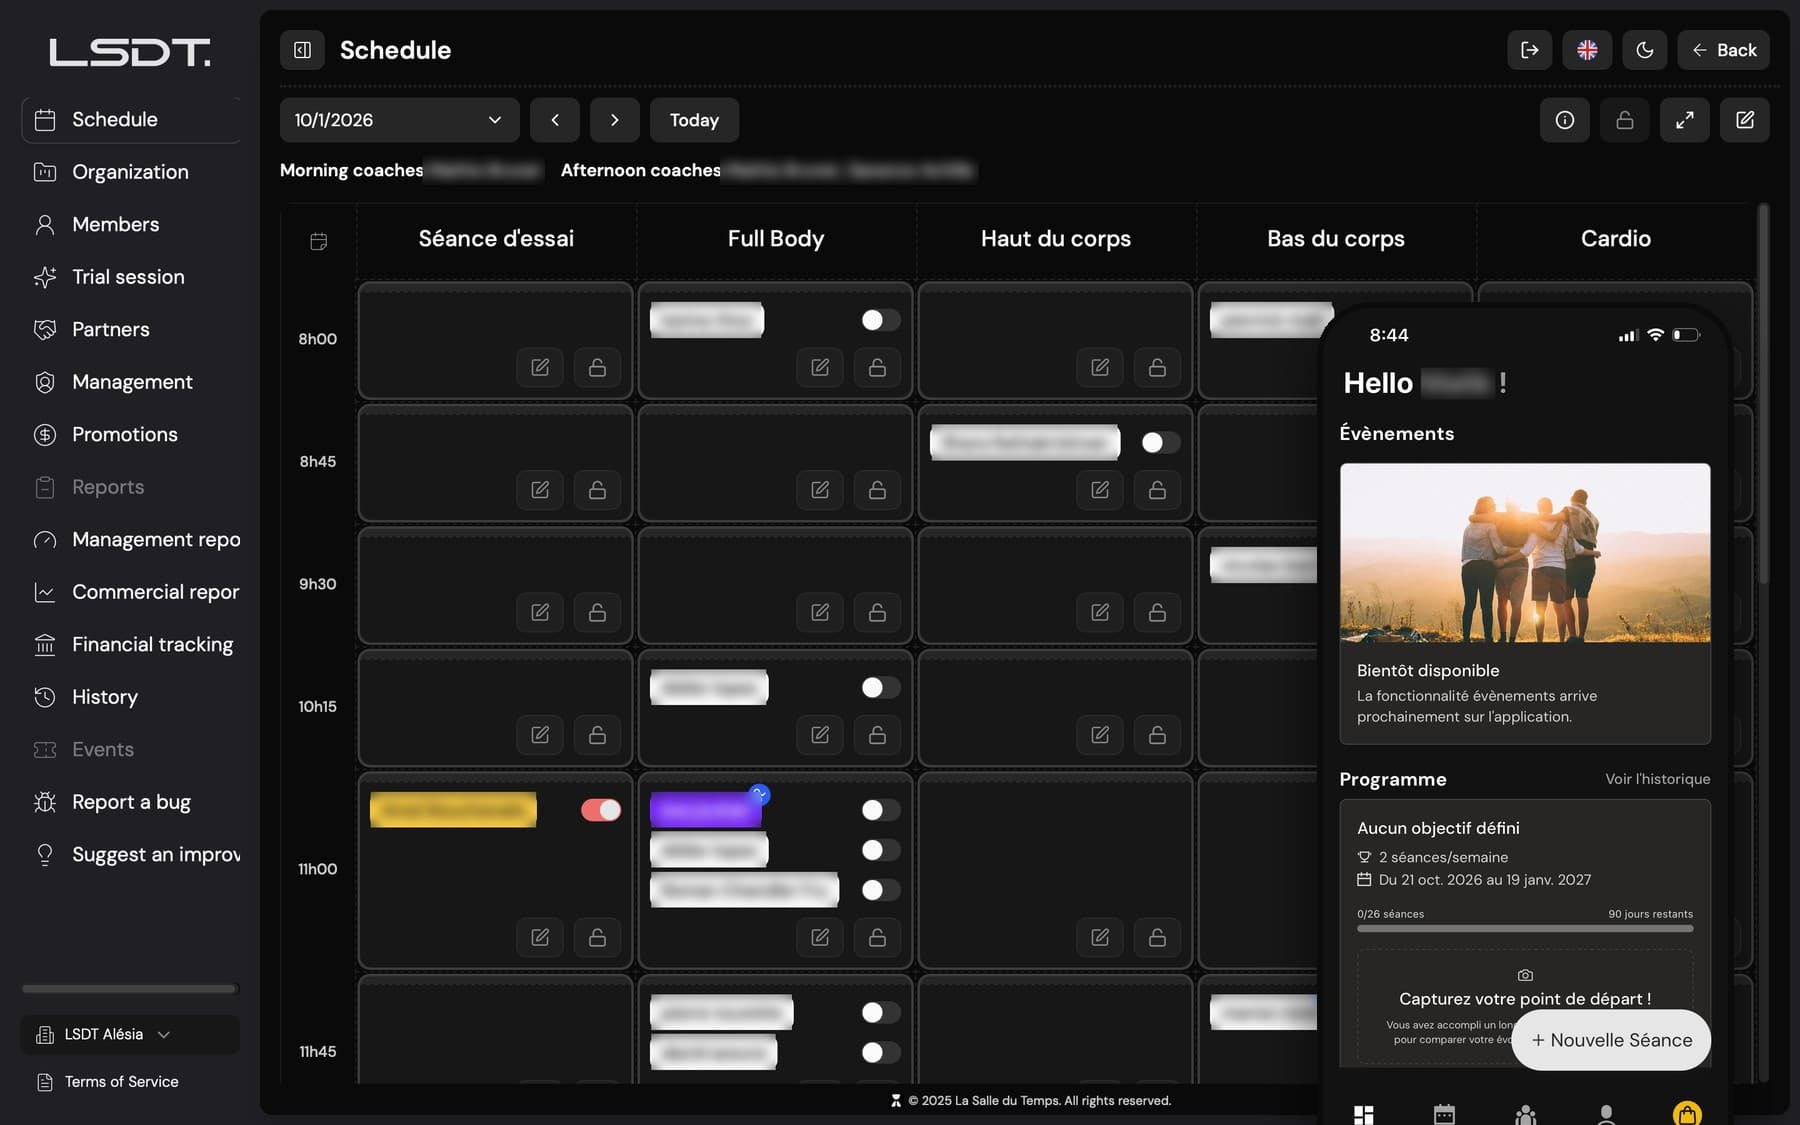
Task: Click the logout icon in the top bar
Action: 1530,50
